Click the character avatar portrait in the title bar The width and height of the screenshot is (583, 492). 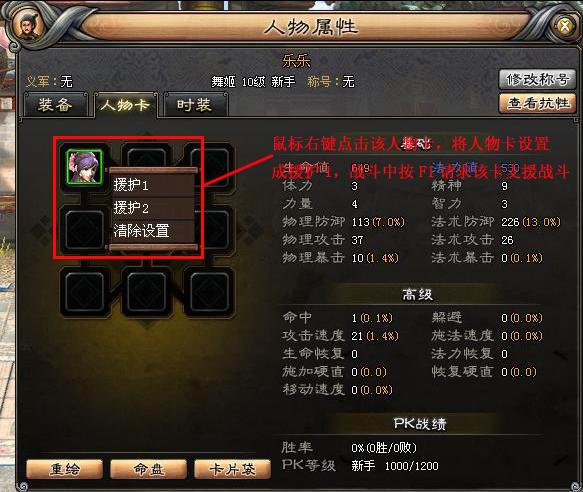[27, 27]
